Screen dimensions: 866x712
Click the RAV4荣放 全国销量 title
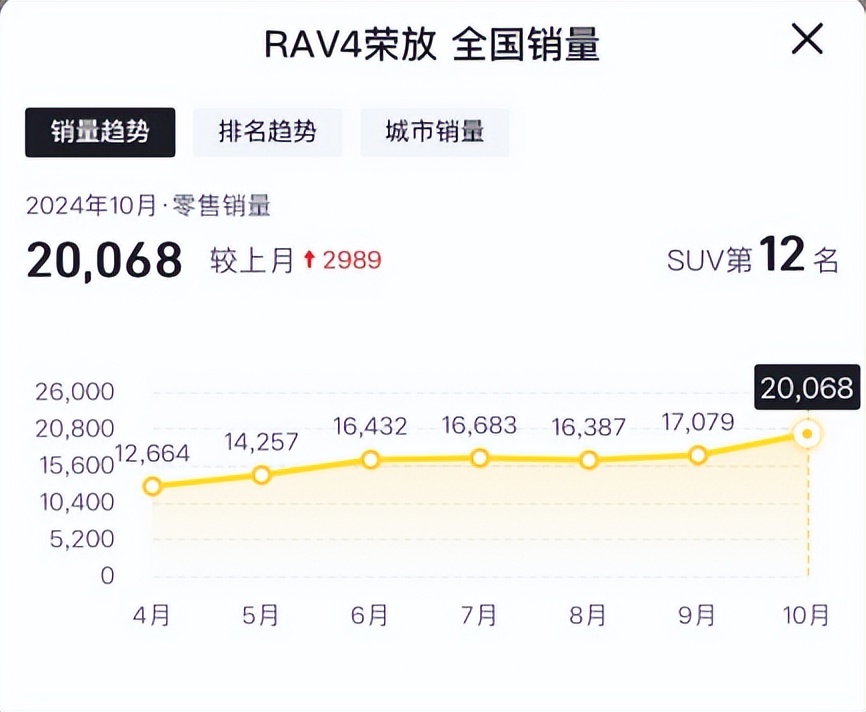[x=432, y=44]
